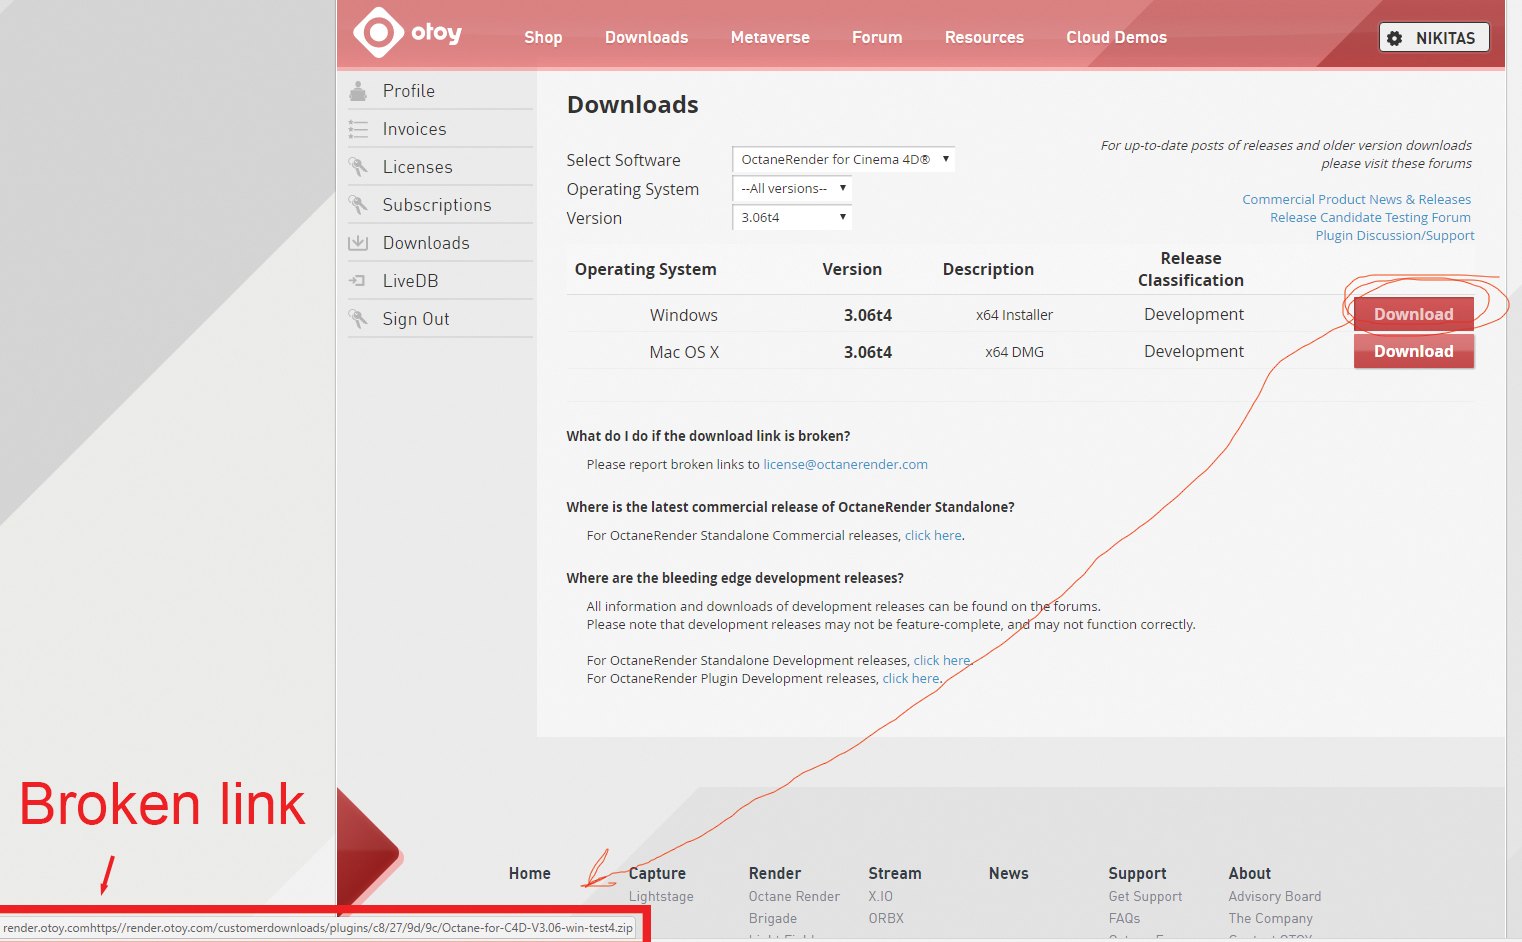Image resolution: width=1522 pixels, height=942 pixels.
Task: Click the Operating System column header
Action: (646, 270)
